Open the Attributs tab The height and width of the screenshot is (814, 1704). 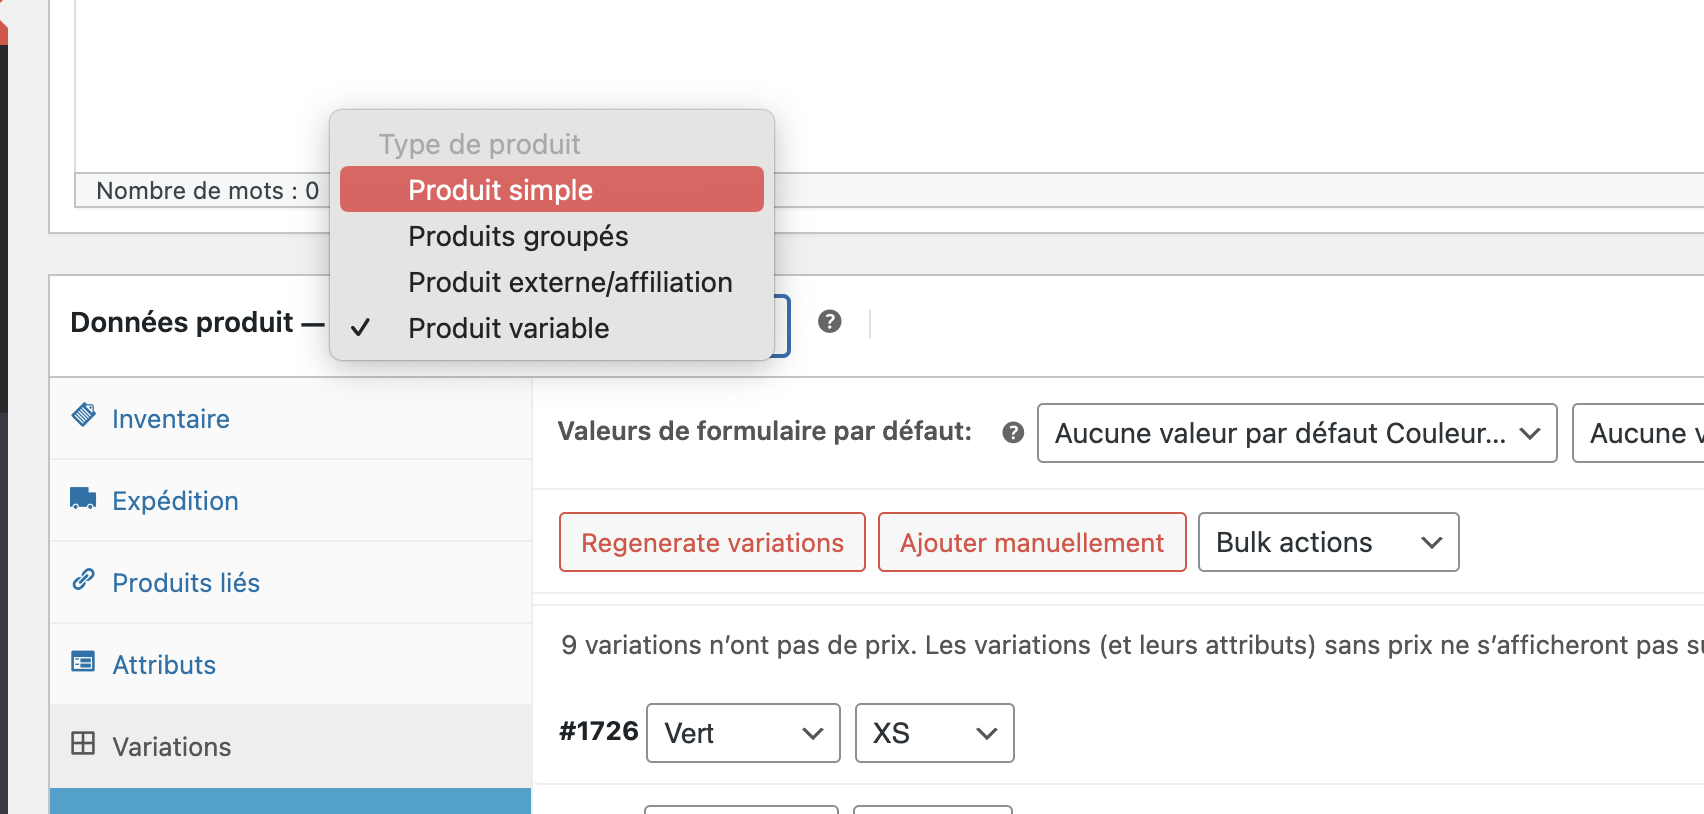coord(164,665)
